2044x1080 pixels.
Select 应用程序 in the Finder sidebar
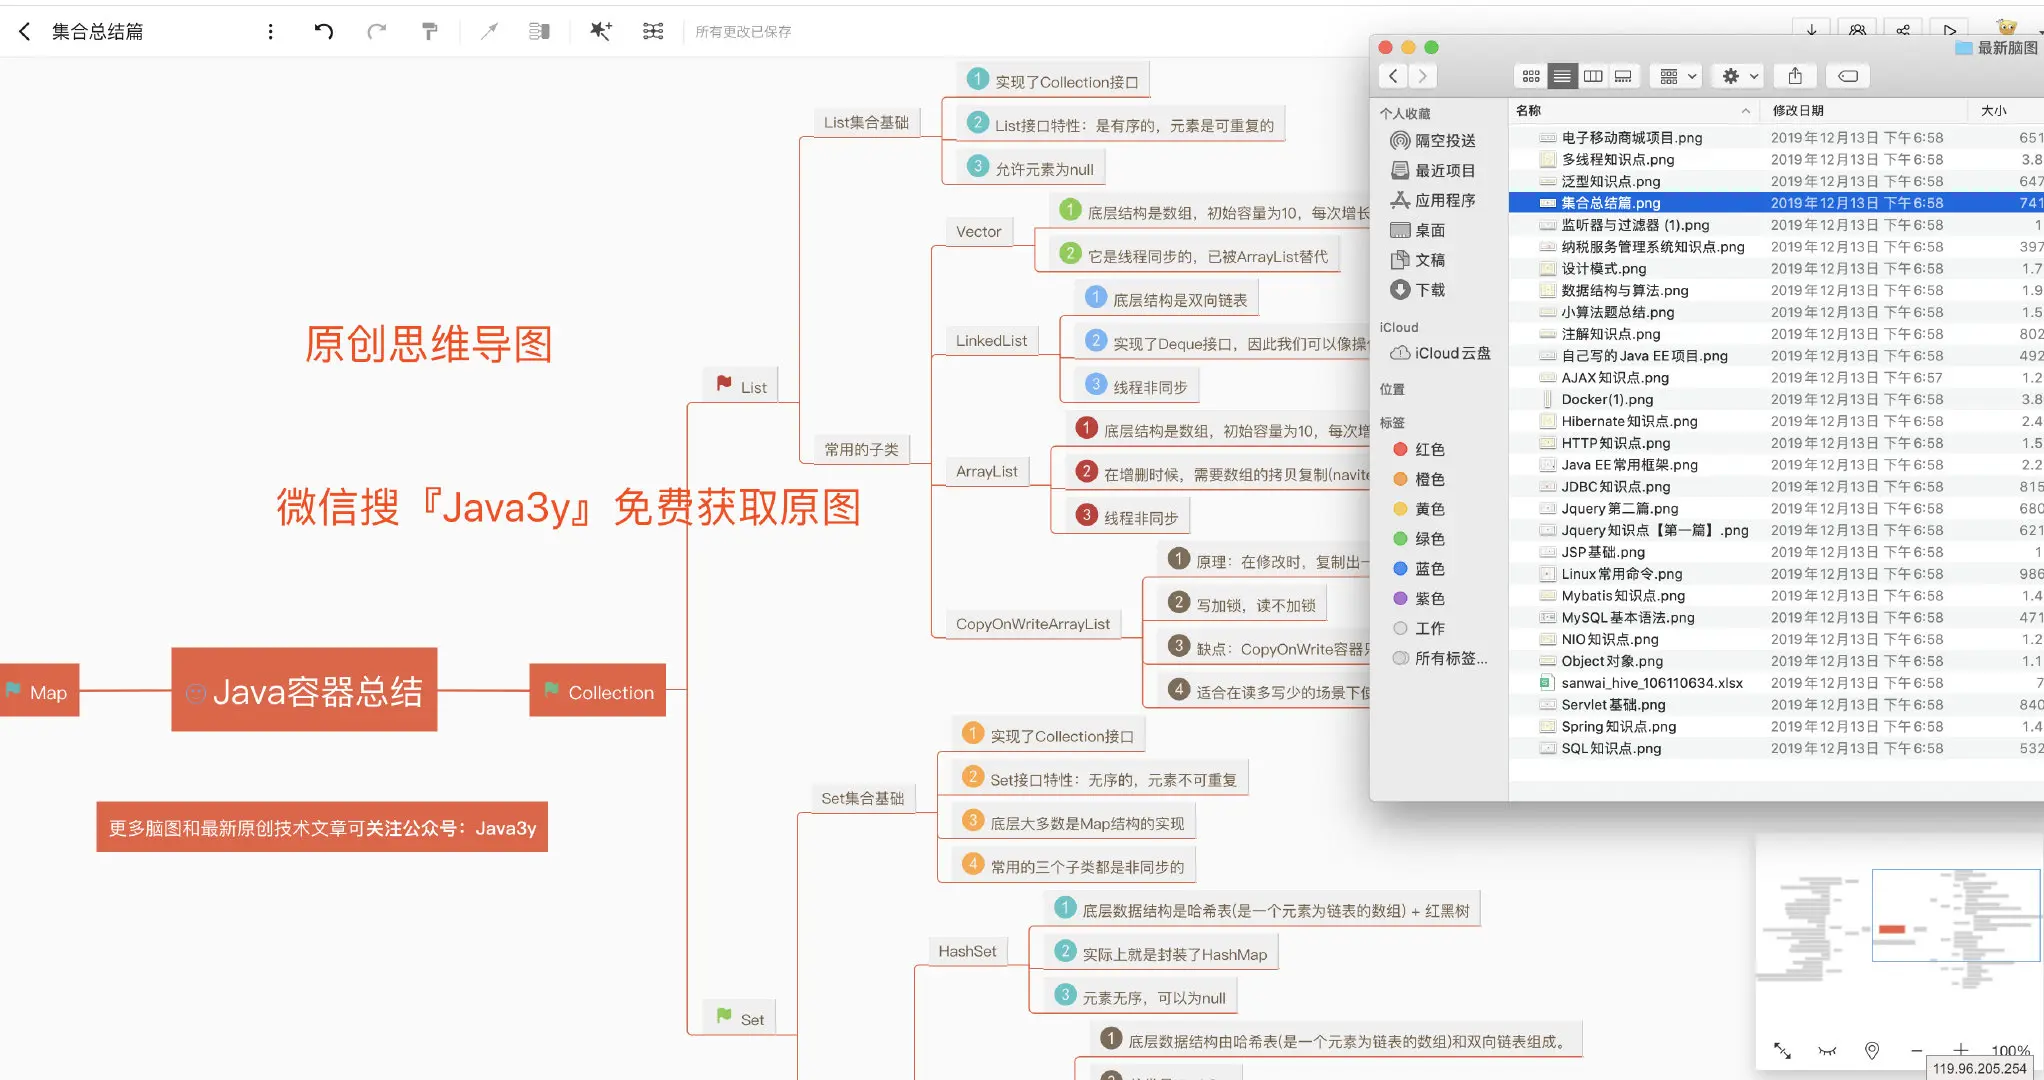pyautogui.click(x=1444, y=200)
